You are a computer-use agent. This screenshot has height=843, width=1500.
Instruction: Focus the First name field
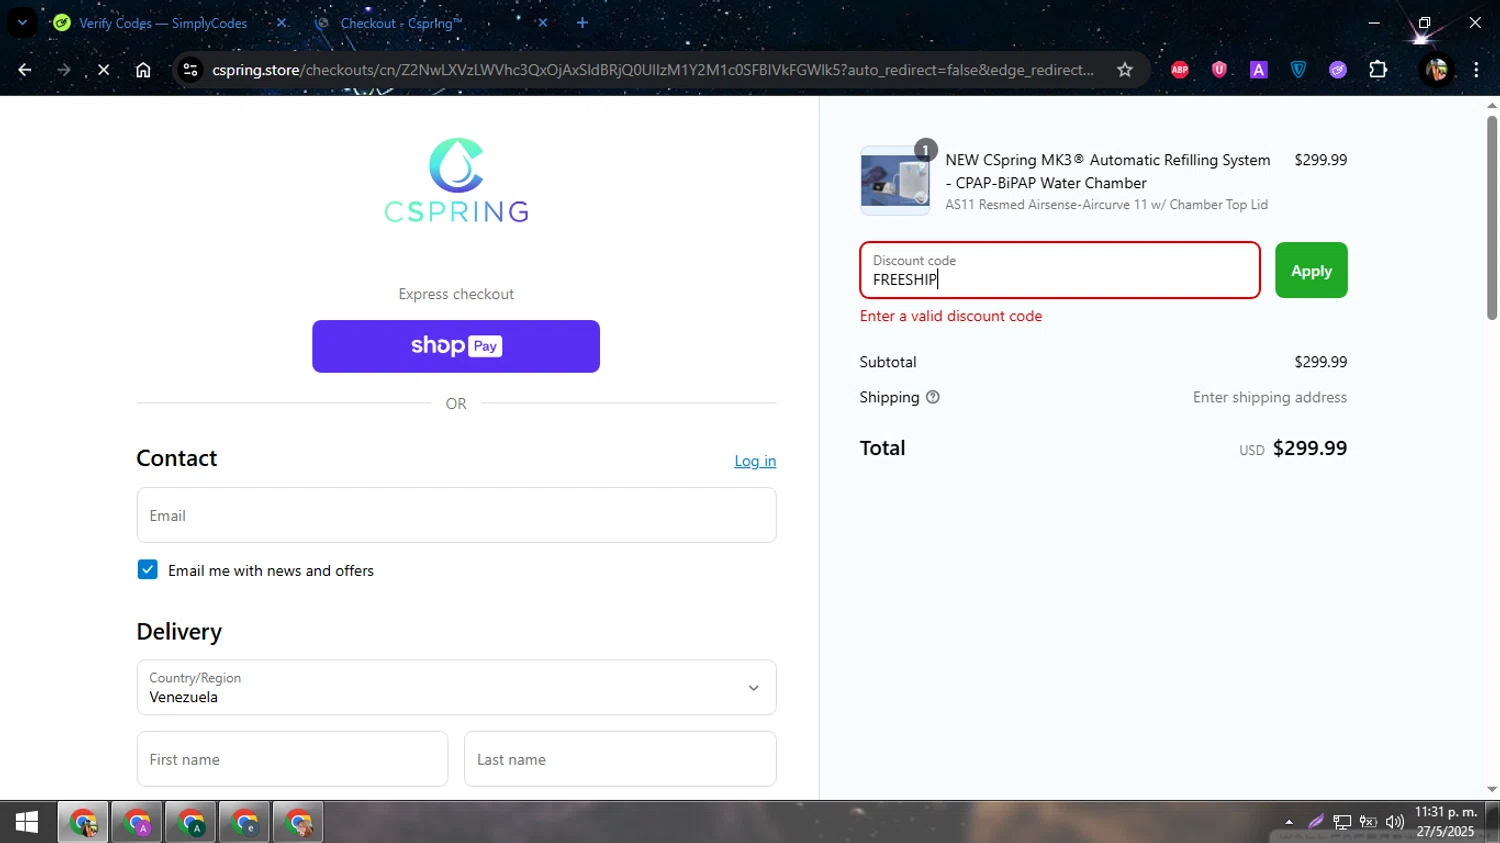[292, 759]
